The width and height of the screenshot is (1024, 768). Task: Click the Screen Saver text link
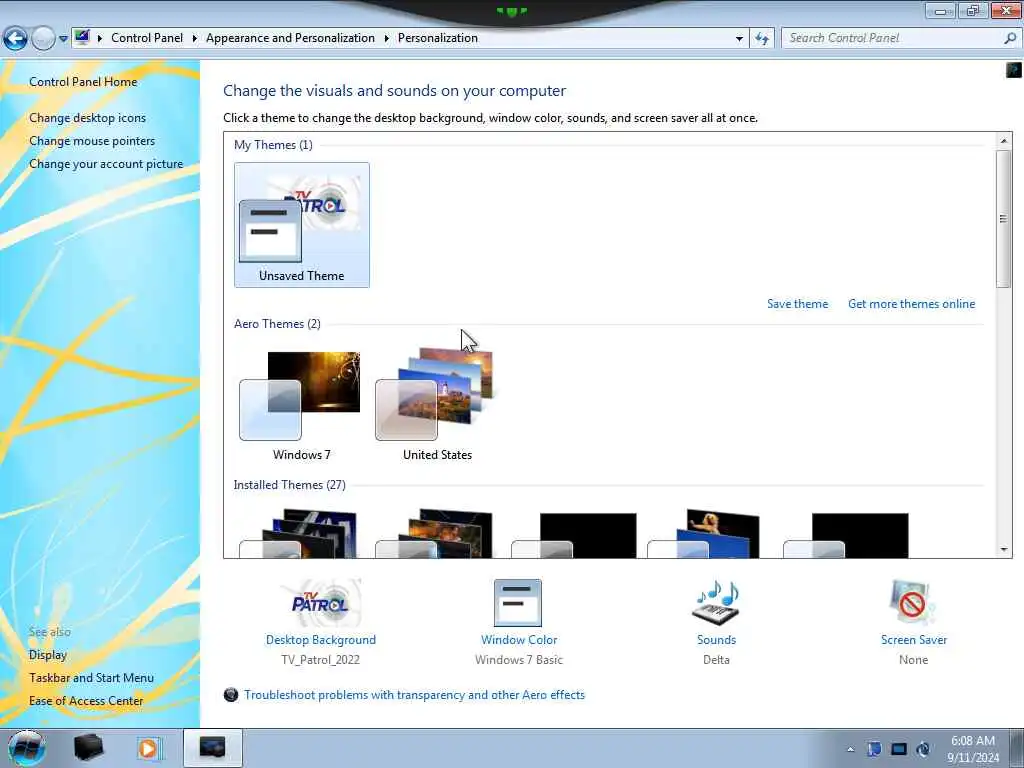click(x=914, y=640)
